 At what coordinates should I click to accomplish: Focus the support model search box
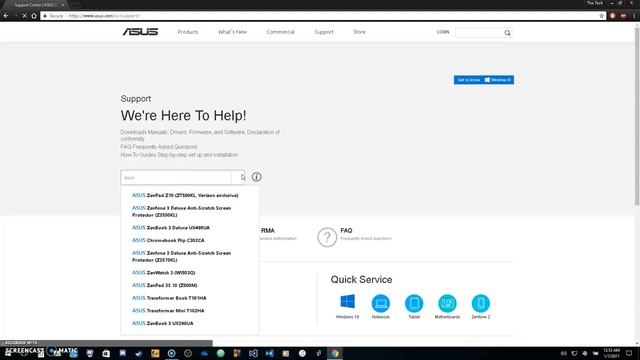(176, 178)
